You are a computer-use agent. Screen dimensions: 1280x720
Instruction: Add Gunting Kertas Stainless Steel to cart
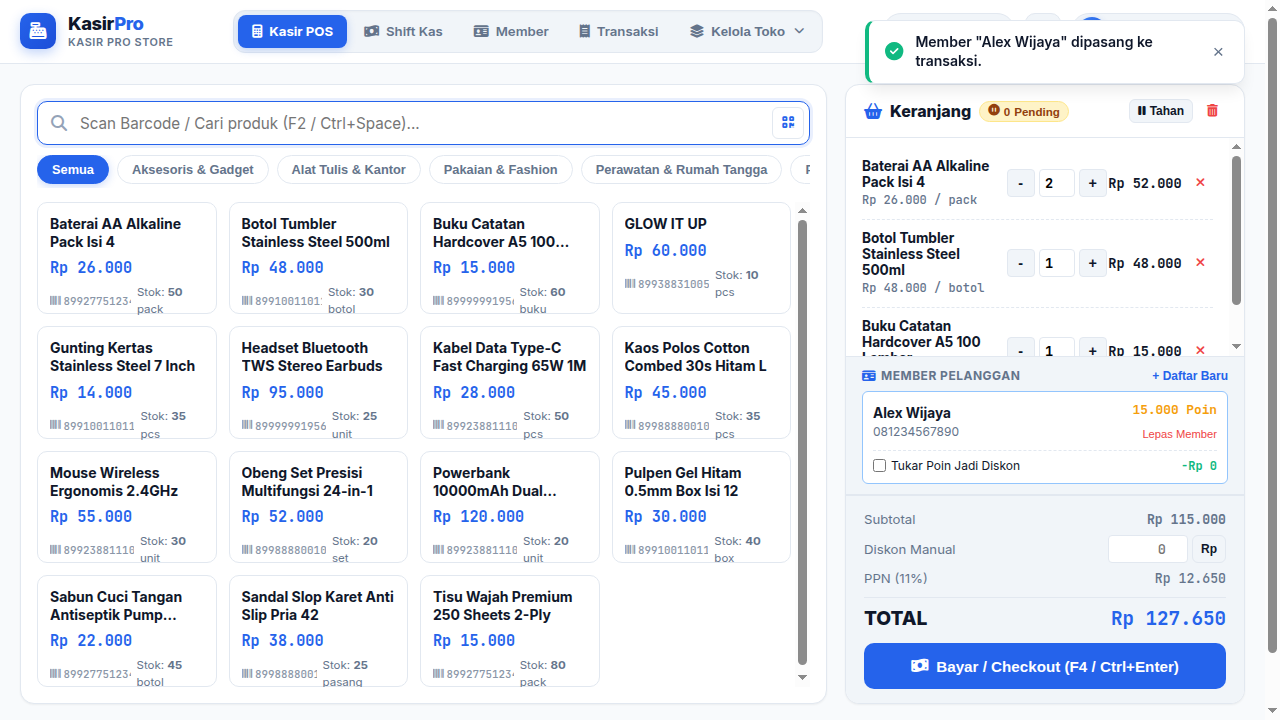(x=127, y=383)
